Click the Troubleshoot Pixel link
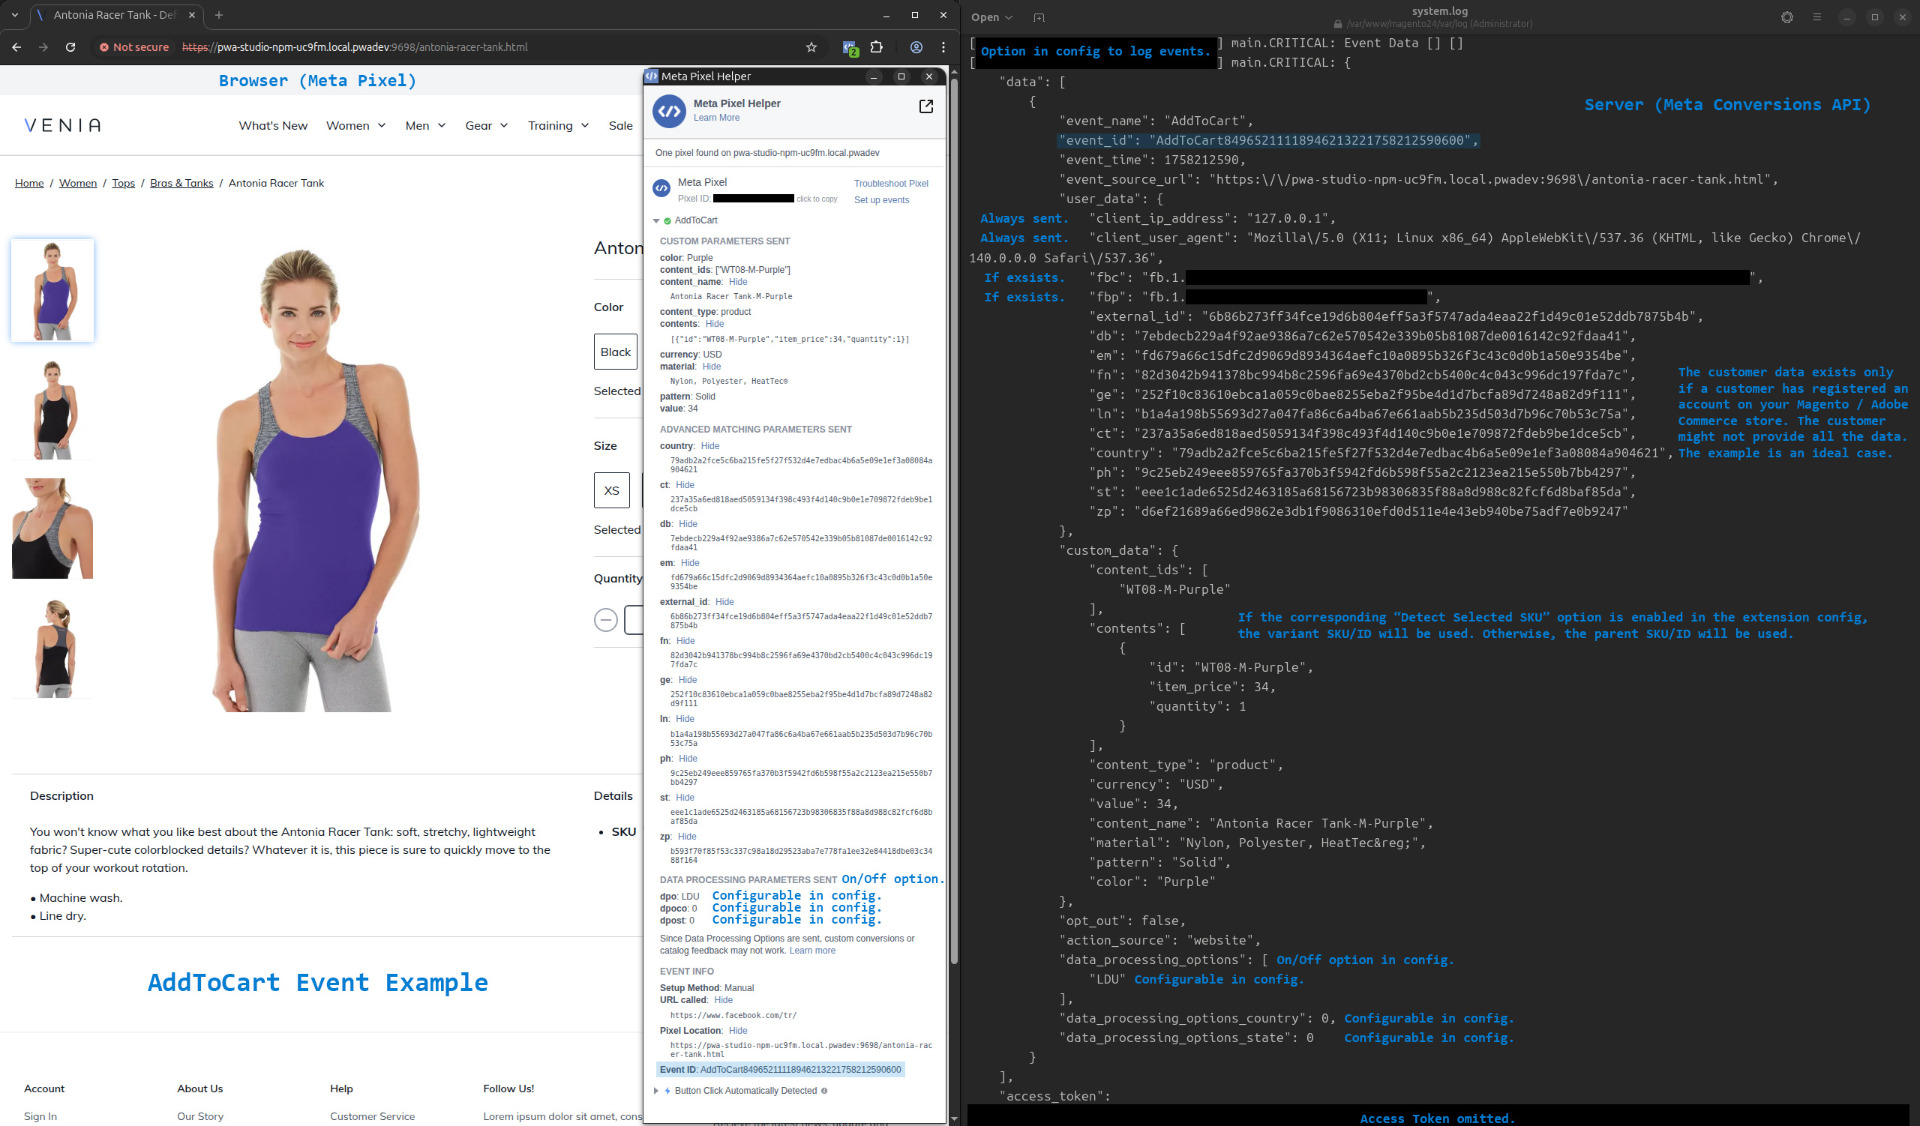This screenshot has width=1920, height=1126. point(891,183)
